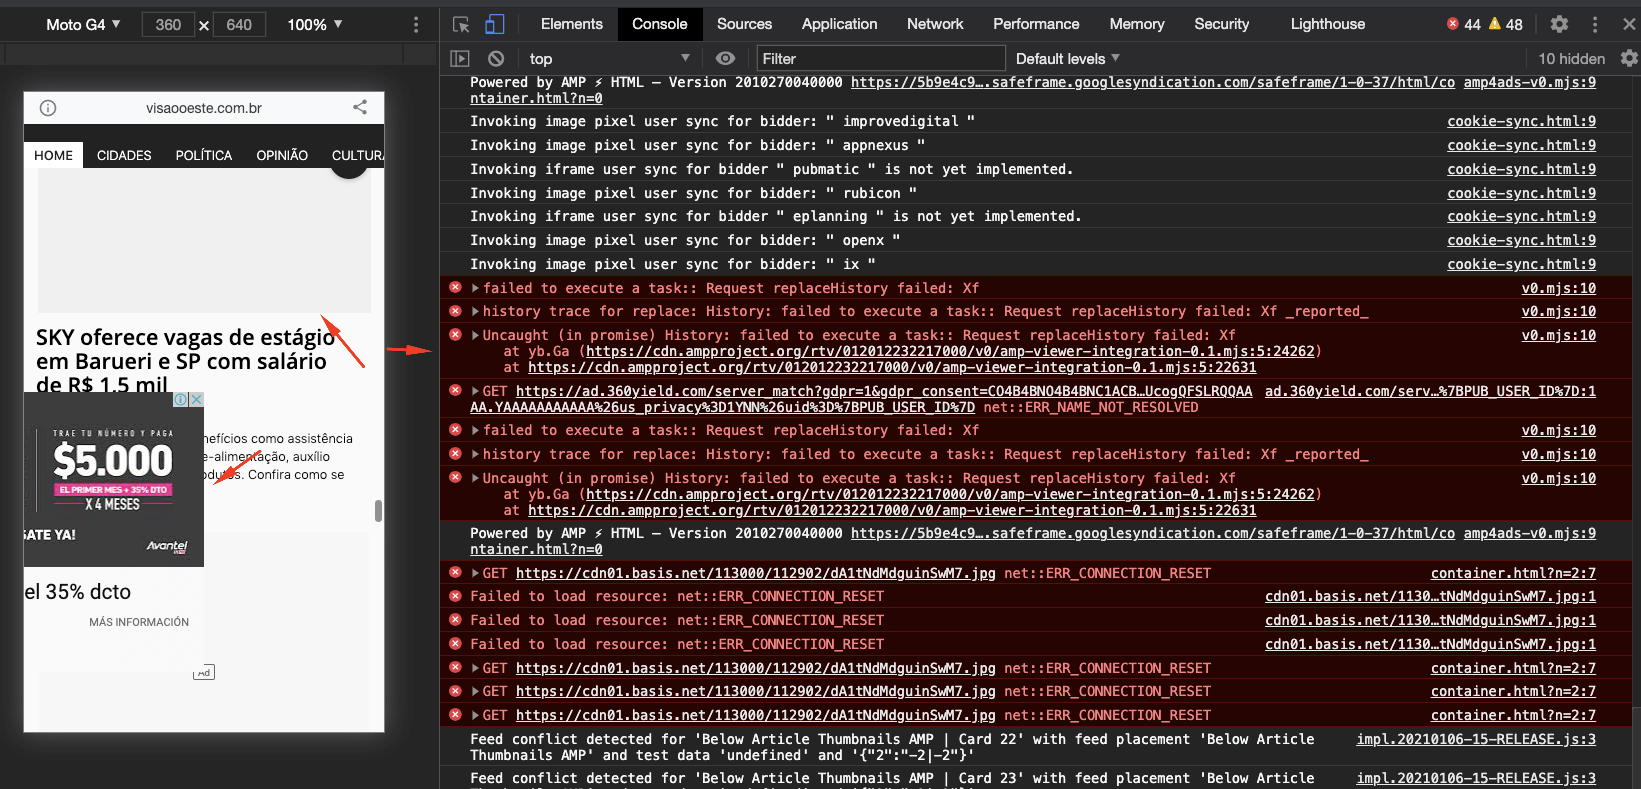Open DevTools three-dot customize menu

(1595, 24)
